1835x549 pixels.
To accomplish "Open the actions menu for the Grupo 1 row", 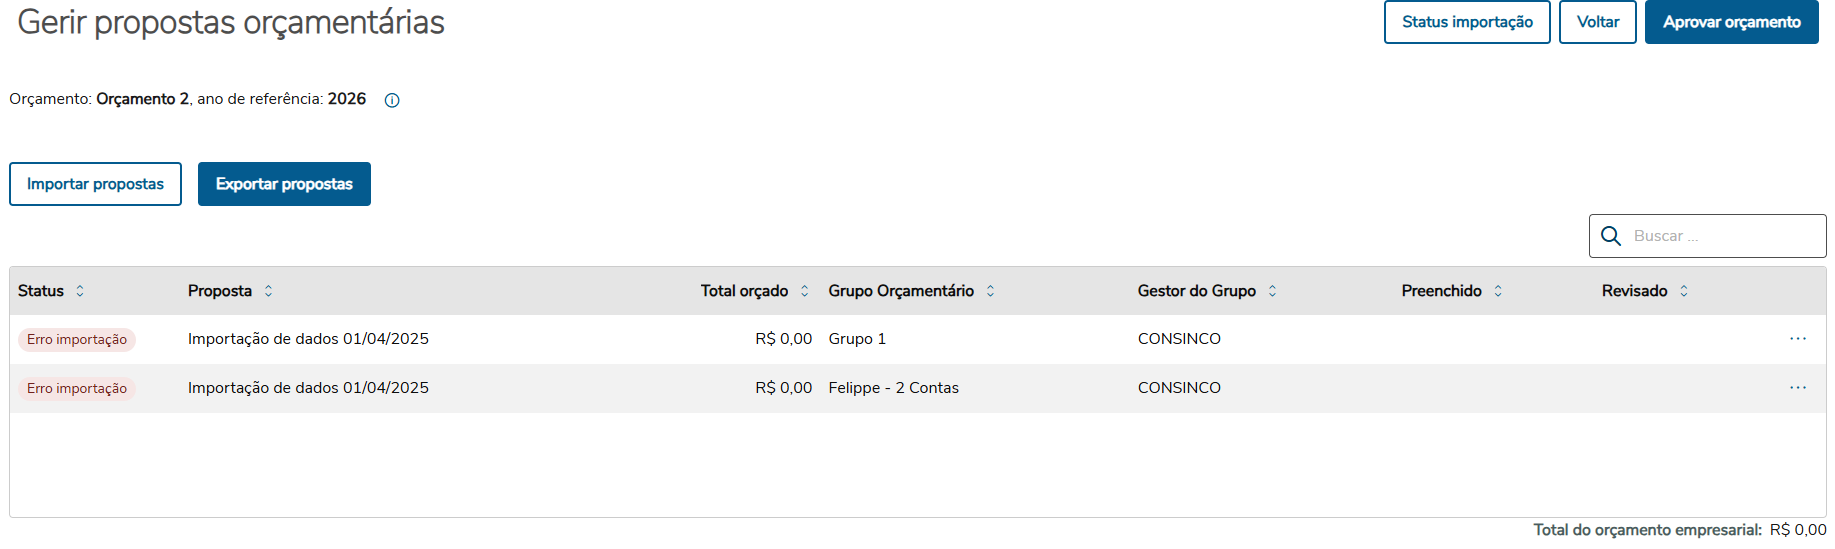I will (1797, 339).
